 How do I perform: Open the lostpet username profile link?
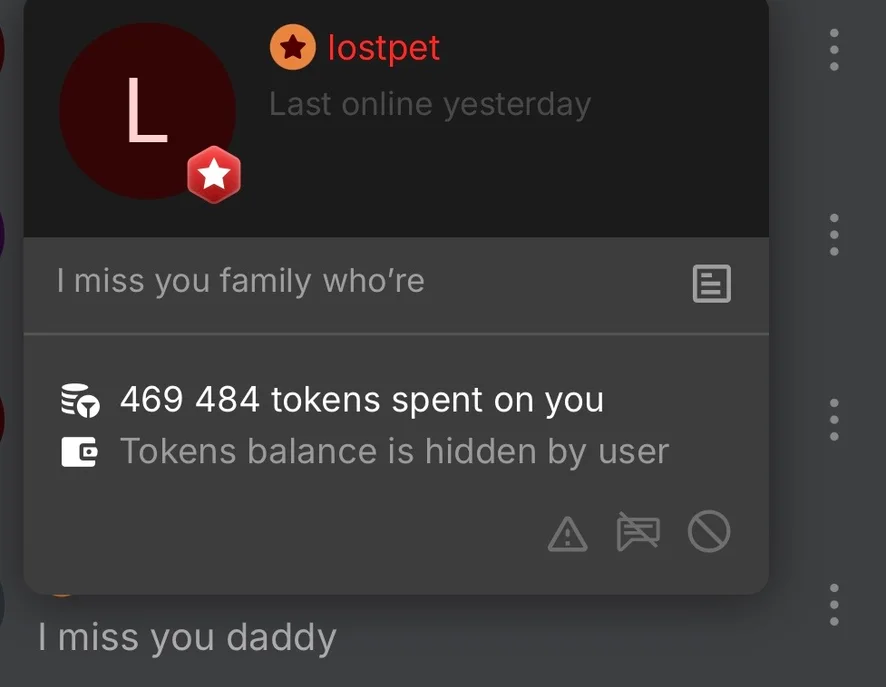click(x=384, y=48)
